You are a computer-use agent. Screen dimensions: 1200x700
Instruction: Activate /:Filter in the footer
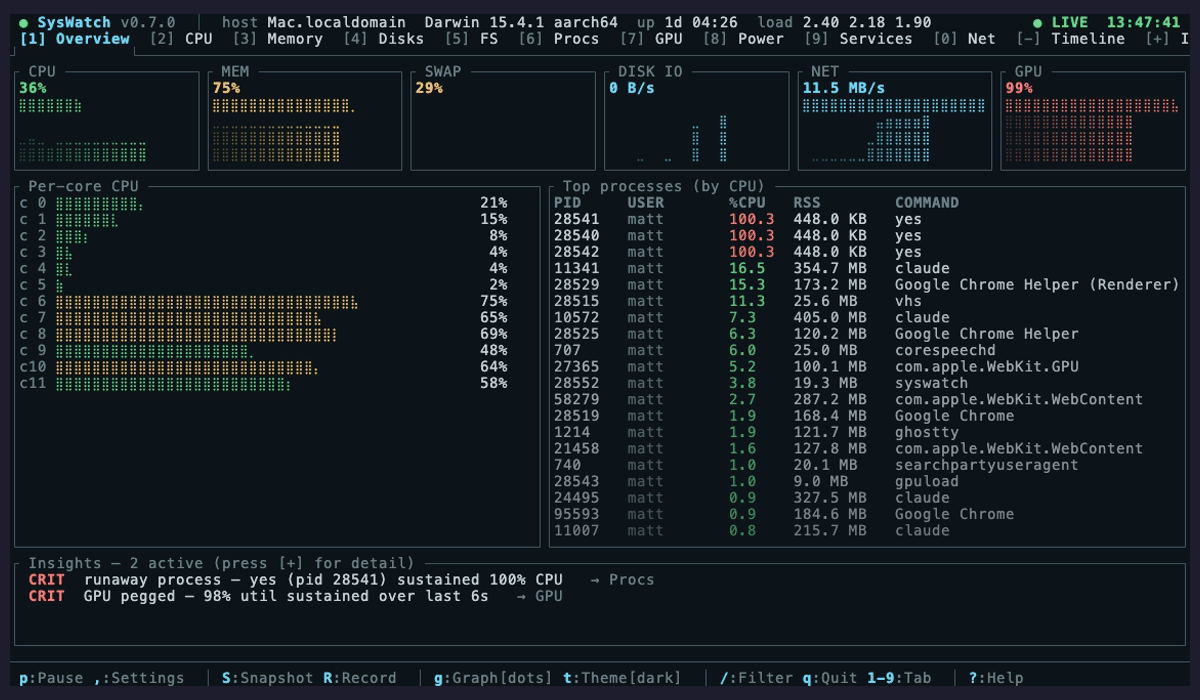pos(756,678)
